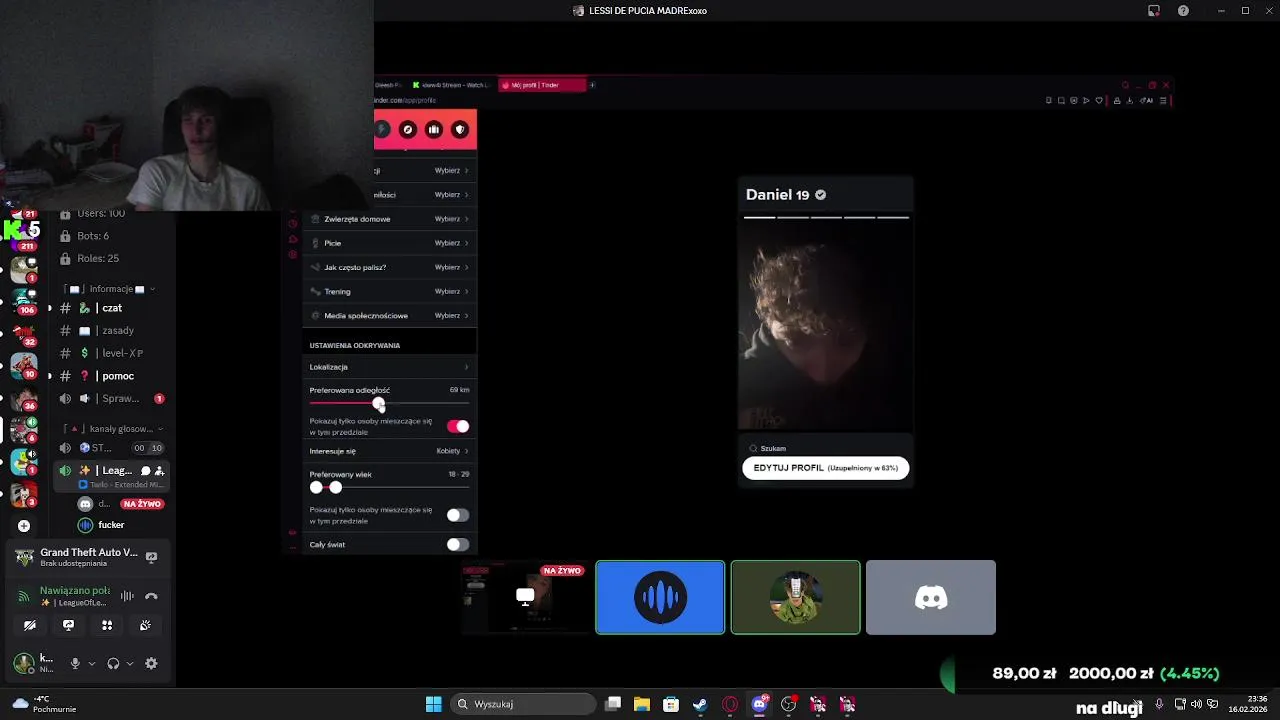The height and width of the screenshot is (720, 1280).
Task: Open taskbar weather widget Pochmurnie
Action: point(44,704)
